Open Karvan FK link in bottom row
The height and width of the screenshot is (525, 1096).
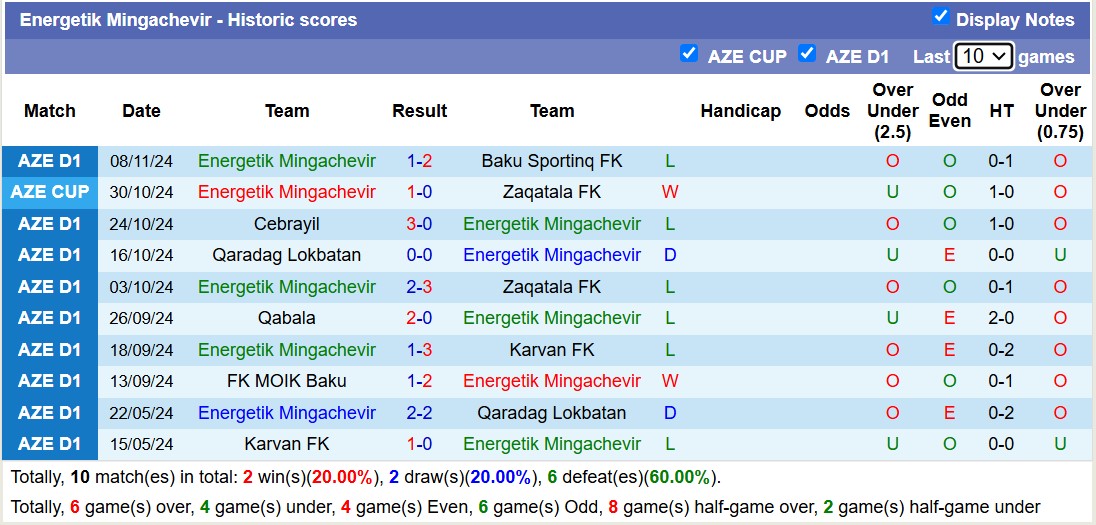click(287, 444)
